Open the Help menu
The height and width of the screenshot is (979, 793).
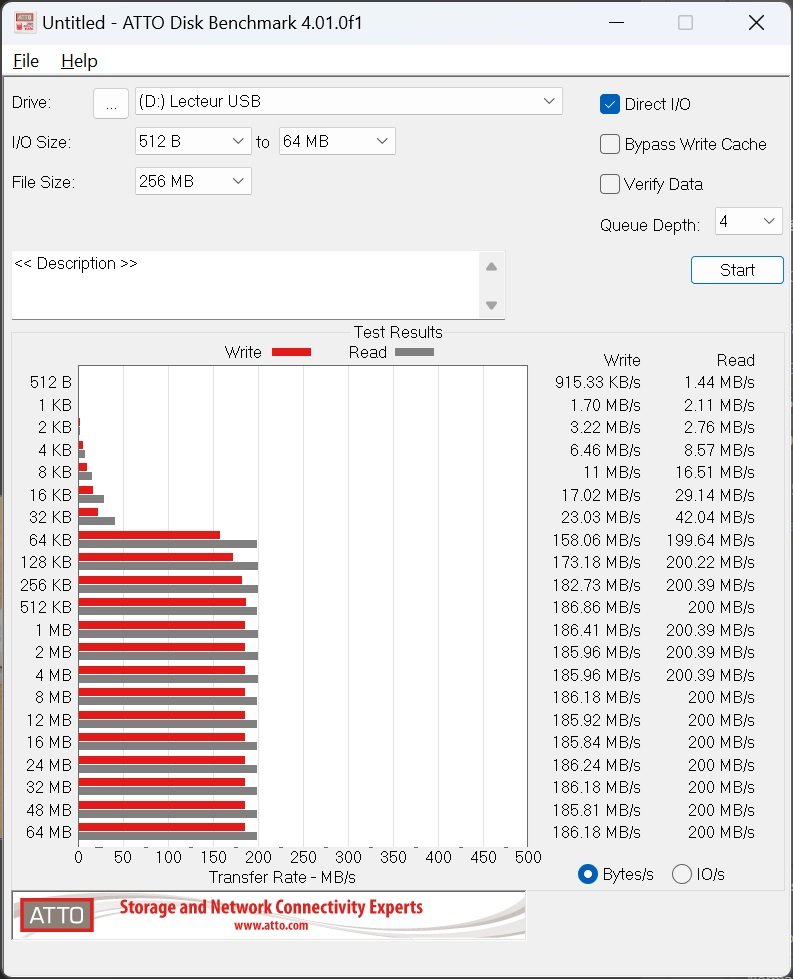79,61
